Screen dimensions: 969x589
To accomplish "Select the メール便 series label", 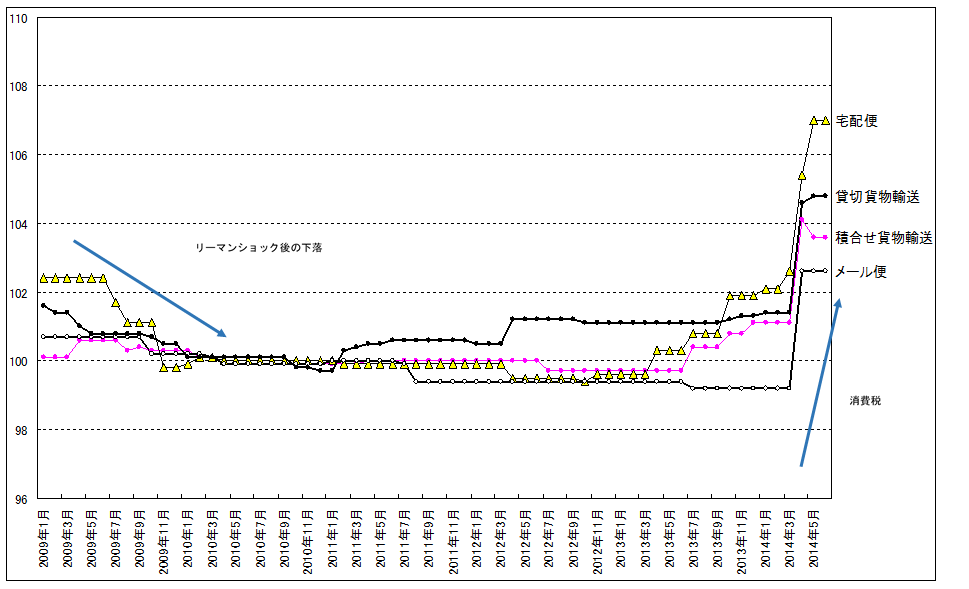I will coord(860,272).
